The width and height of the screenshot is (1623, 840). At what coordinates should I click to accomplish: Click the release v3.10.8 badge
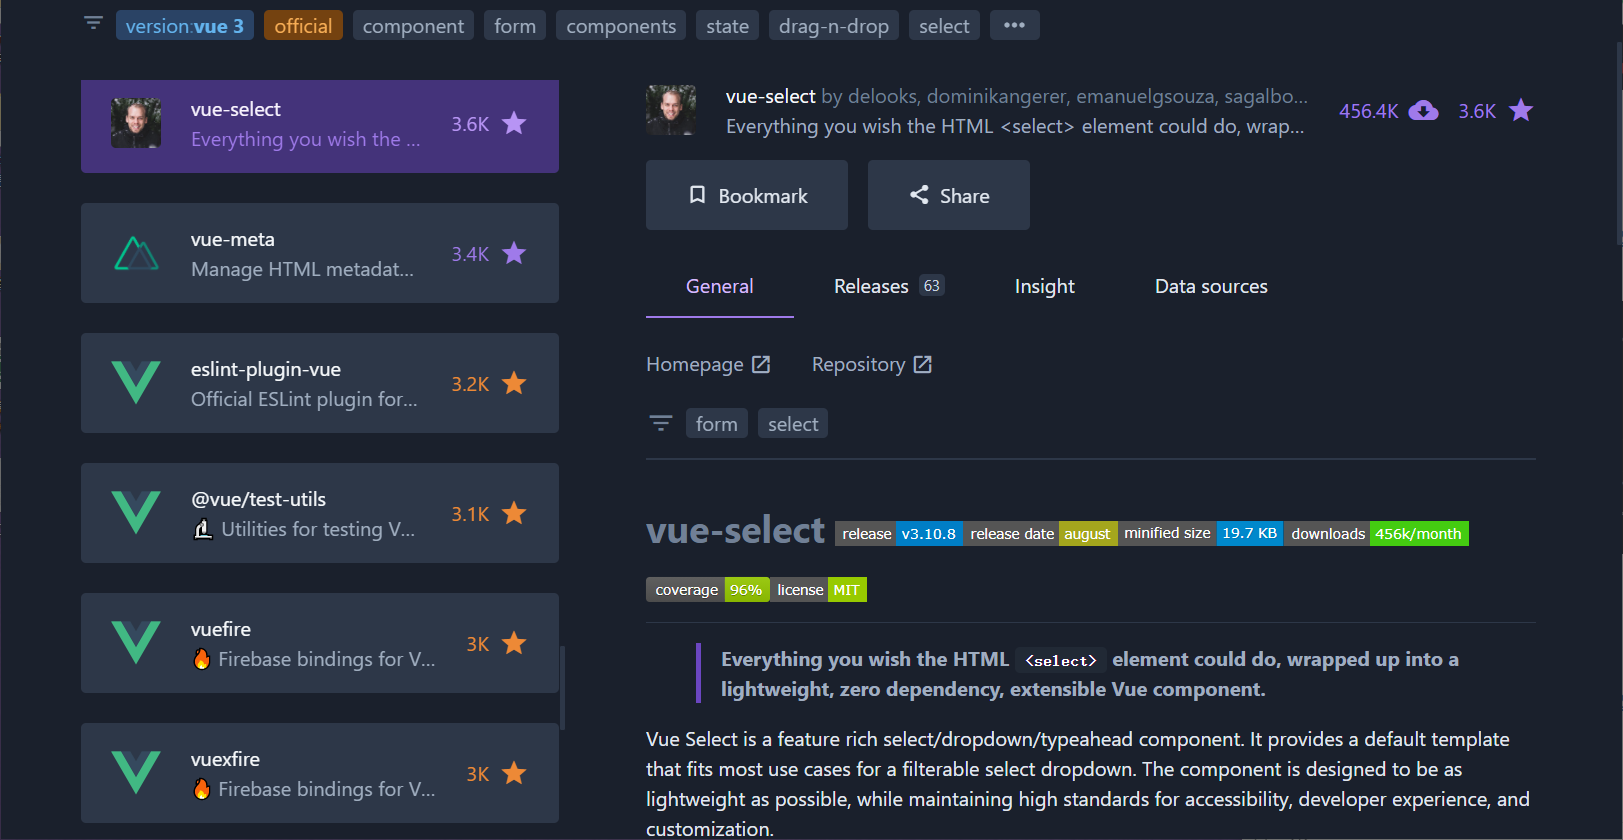899,533
